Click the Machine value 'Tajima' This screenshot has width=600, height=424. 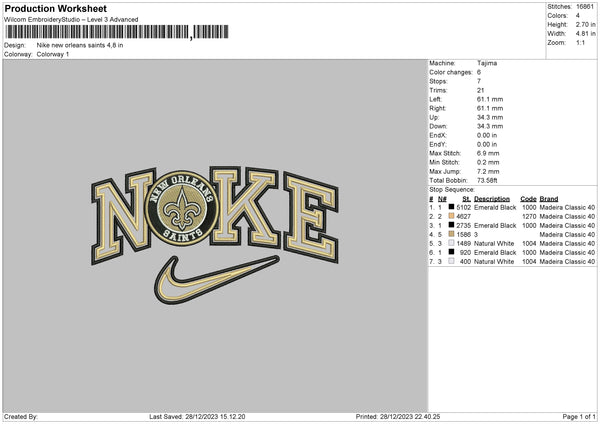[487, 63]
